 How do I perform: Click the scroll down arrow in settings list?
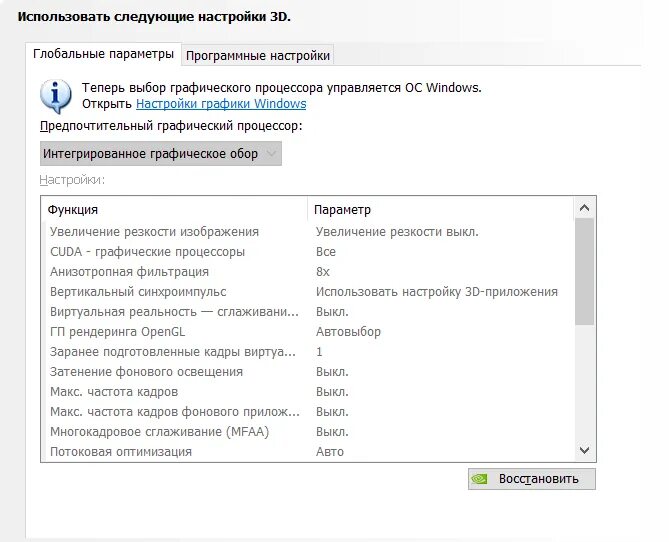coord(584,450)
